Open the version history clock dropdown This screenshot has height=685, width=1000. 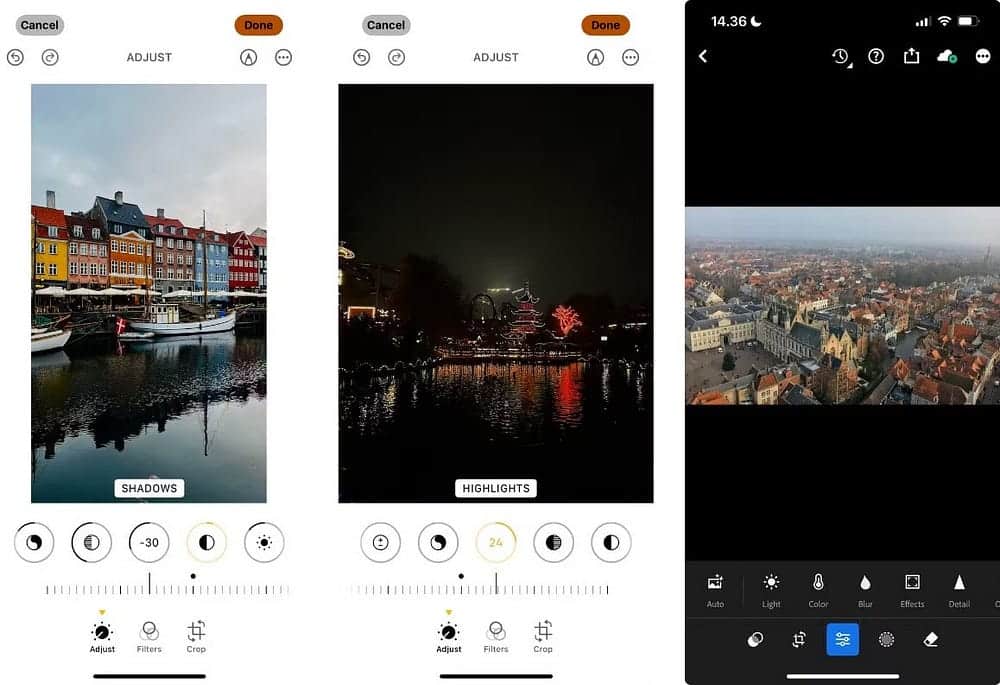pos(841,57)
